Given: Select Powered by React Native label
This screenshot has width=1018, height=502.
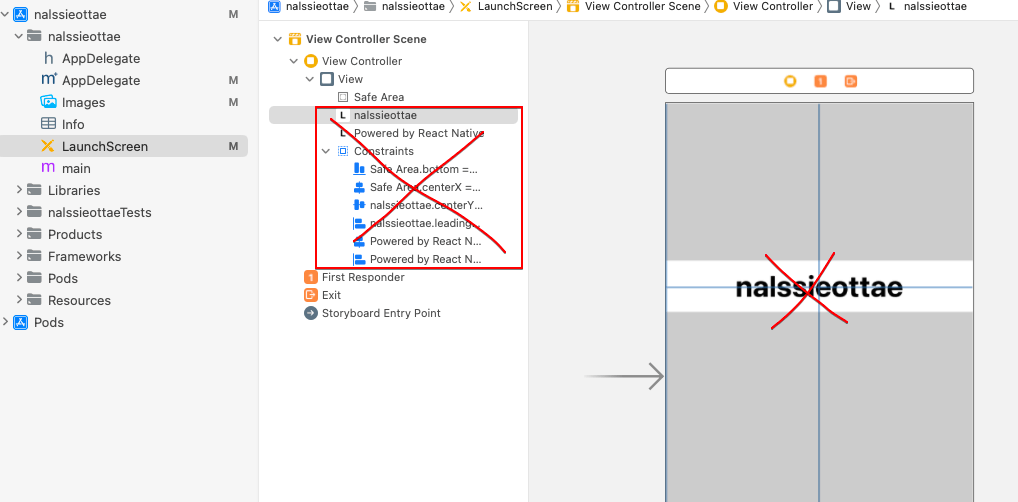Looking at the screenshot, I should pyautogui.click(x=419, y=133).
